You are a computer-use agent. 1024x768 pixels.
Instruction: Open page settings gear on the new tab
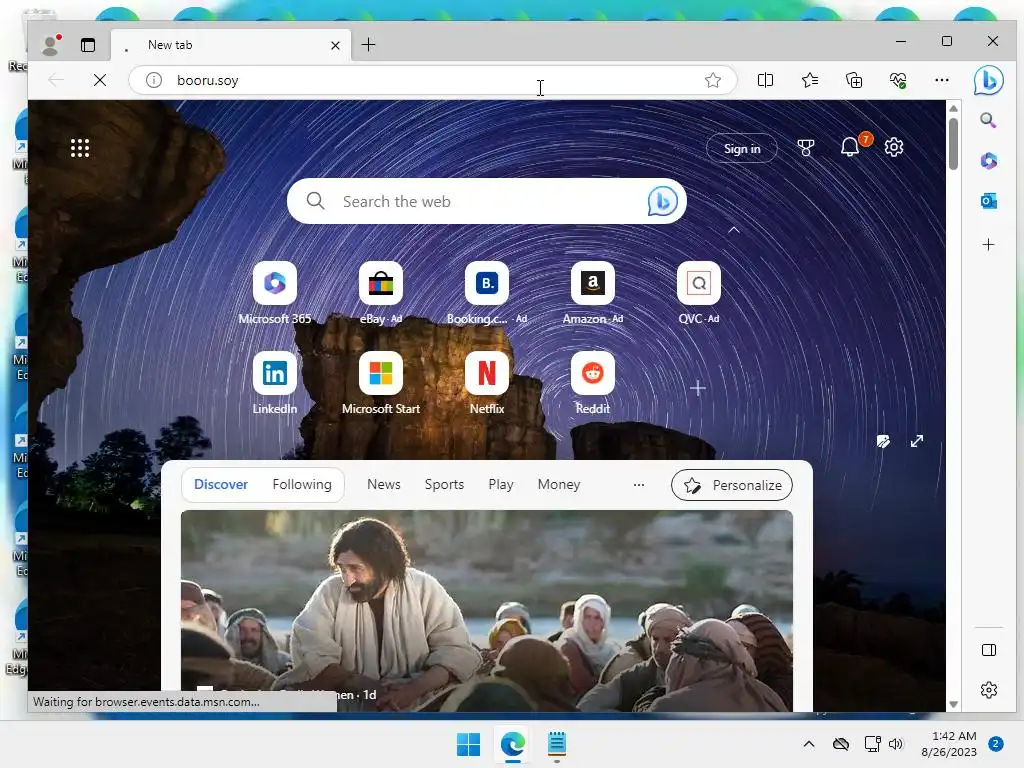pyautogui.click(x=893, y=147)
